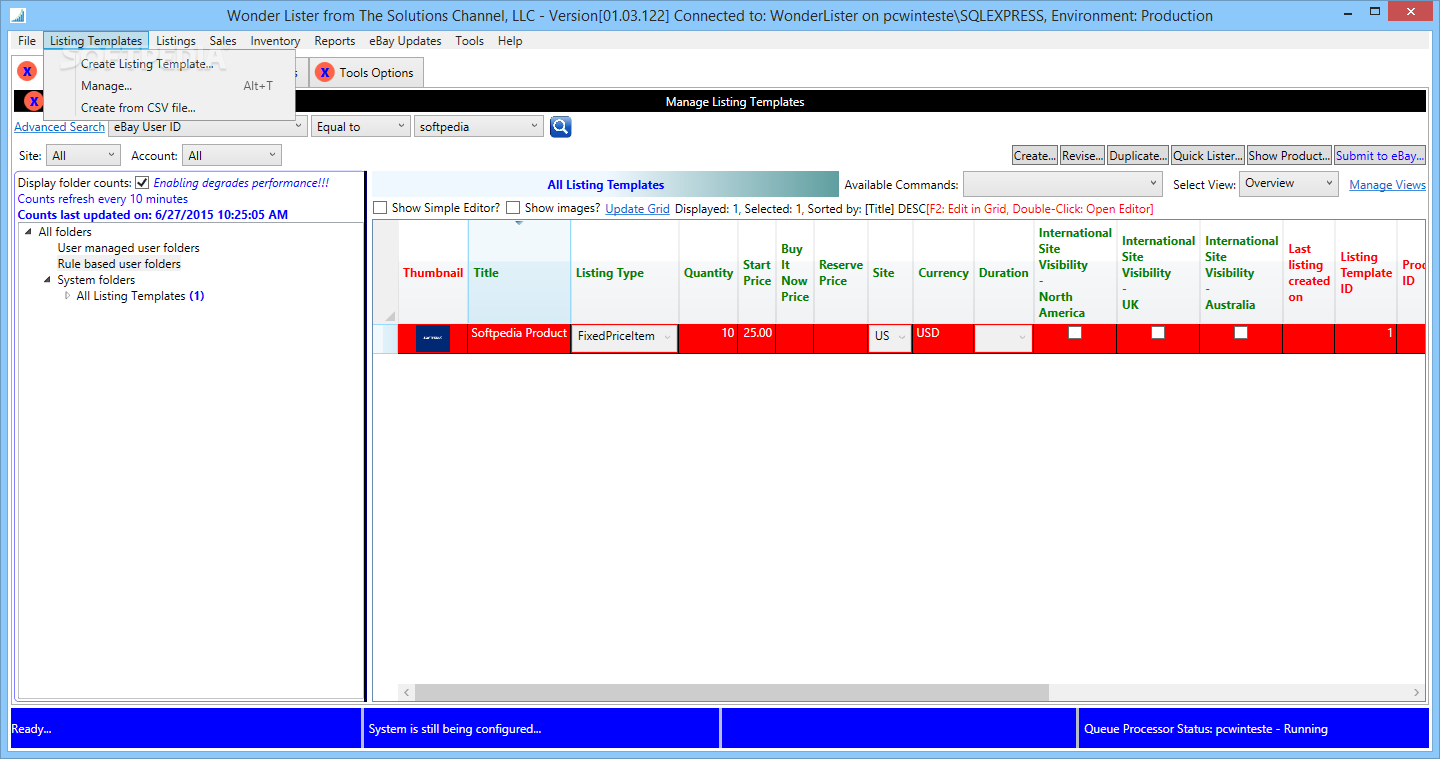Image resolution: width=1440 pixels, height=759 pixels.
Task: Click the Softpedia Product title cell
Action: click(x=519, y=338)
